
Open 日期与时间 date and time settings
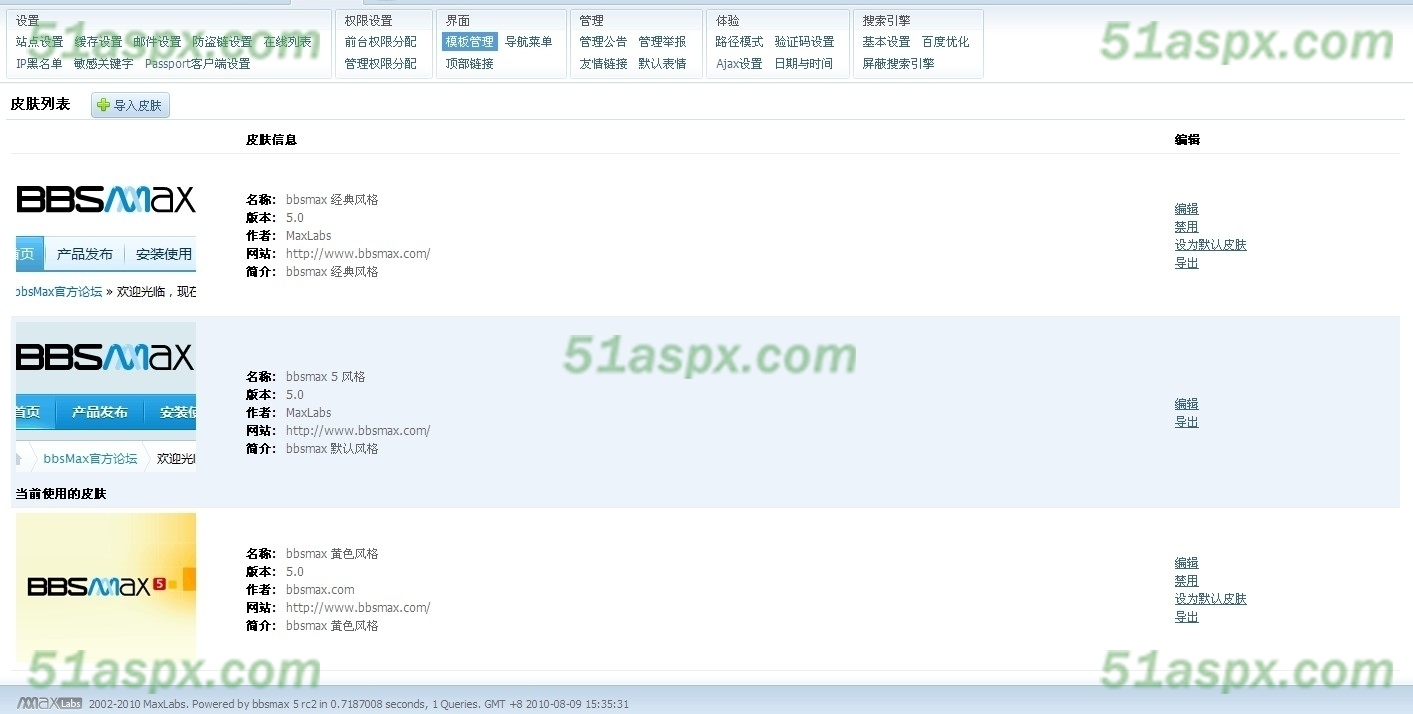point(804,64)
